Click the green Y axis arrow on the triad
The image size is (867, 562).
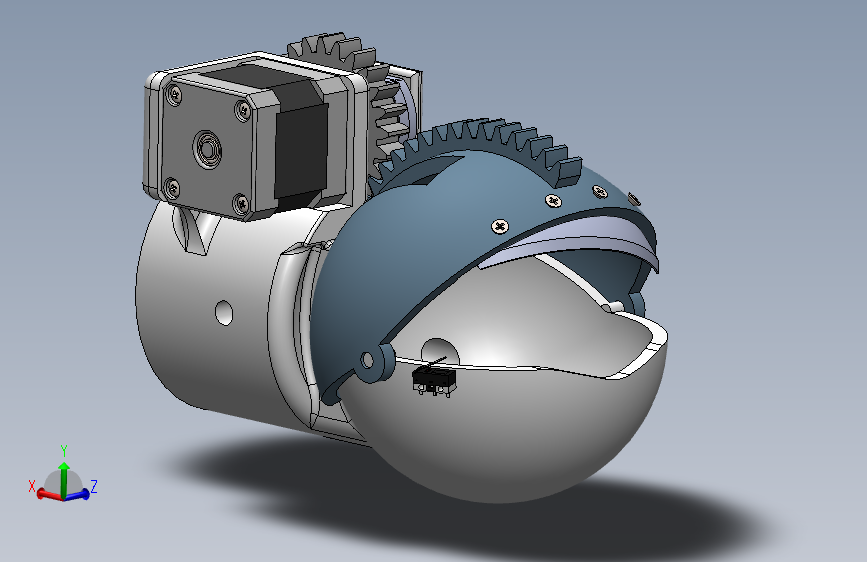[64, 478]
